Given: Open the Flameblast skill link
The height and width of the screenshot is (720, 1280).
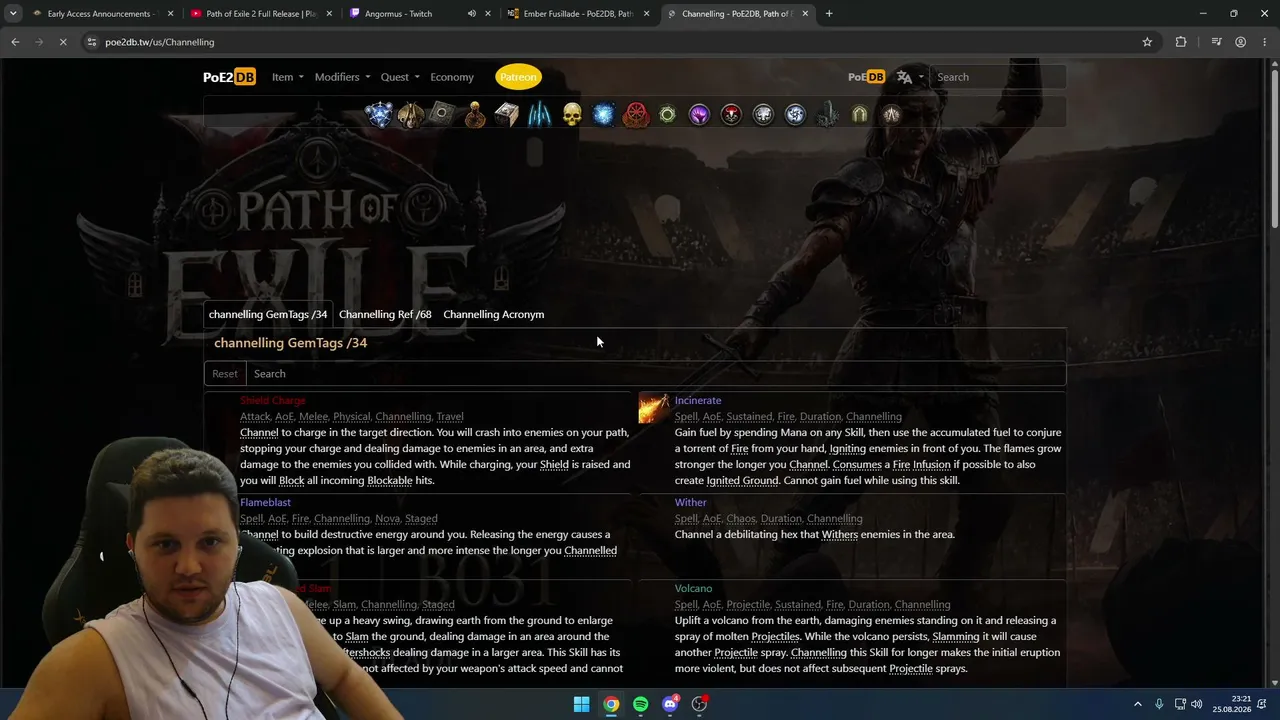Looking at the screenshot, I should 265,502.
